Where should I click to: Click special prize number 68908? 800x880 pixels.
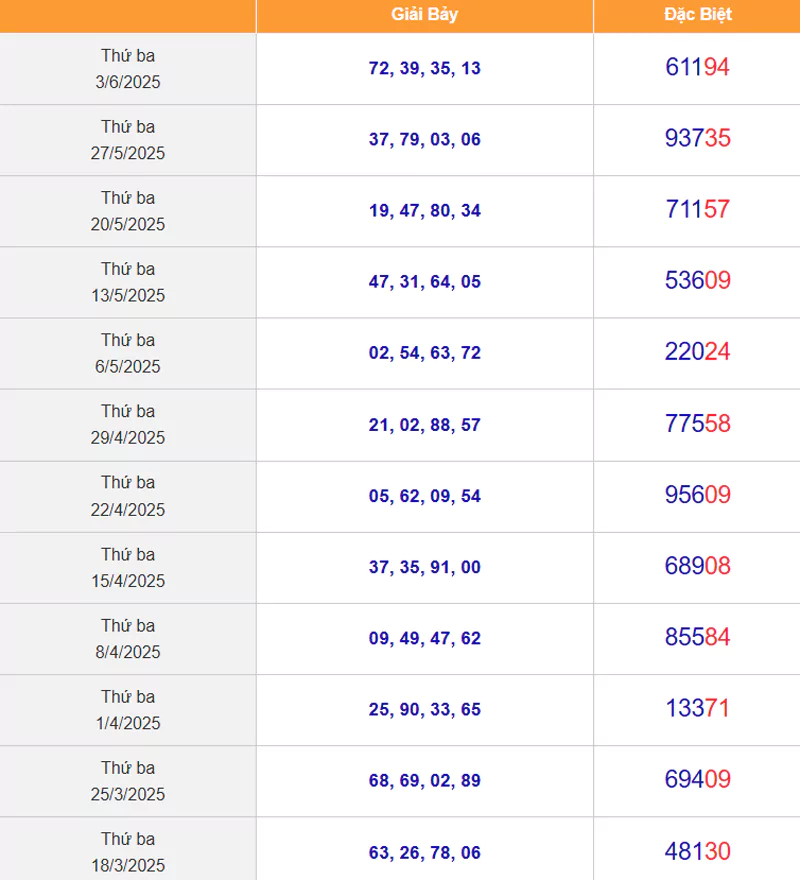[697, 566]
